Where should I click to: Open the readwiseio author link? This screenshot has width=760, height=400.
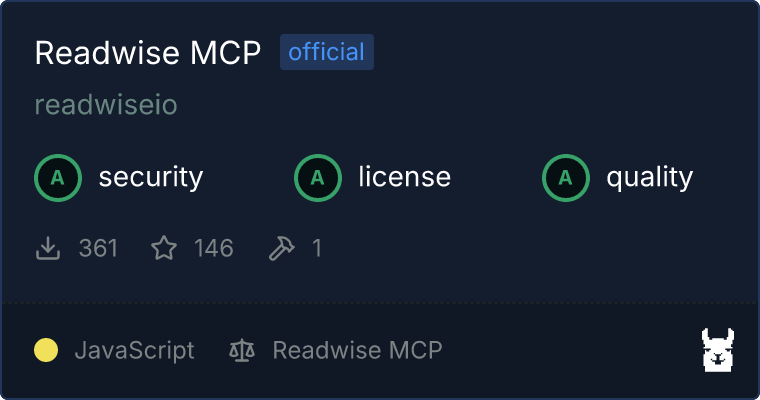(x=106, y=105)
